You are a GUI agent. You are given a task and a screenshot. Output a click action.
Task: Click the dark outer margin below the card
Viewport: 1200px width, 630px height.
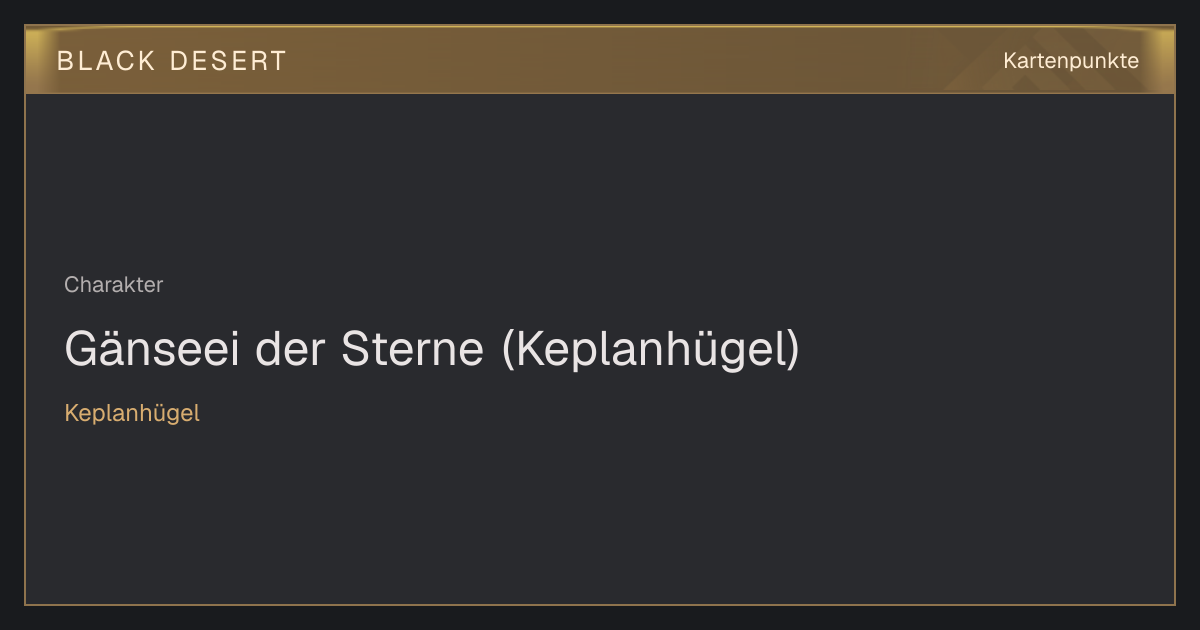tap(600, 618)
